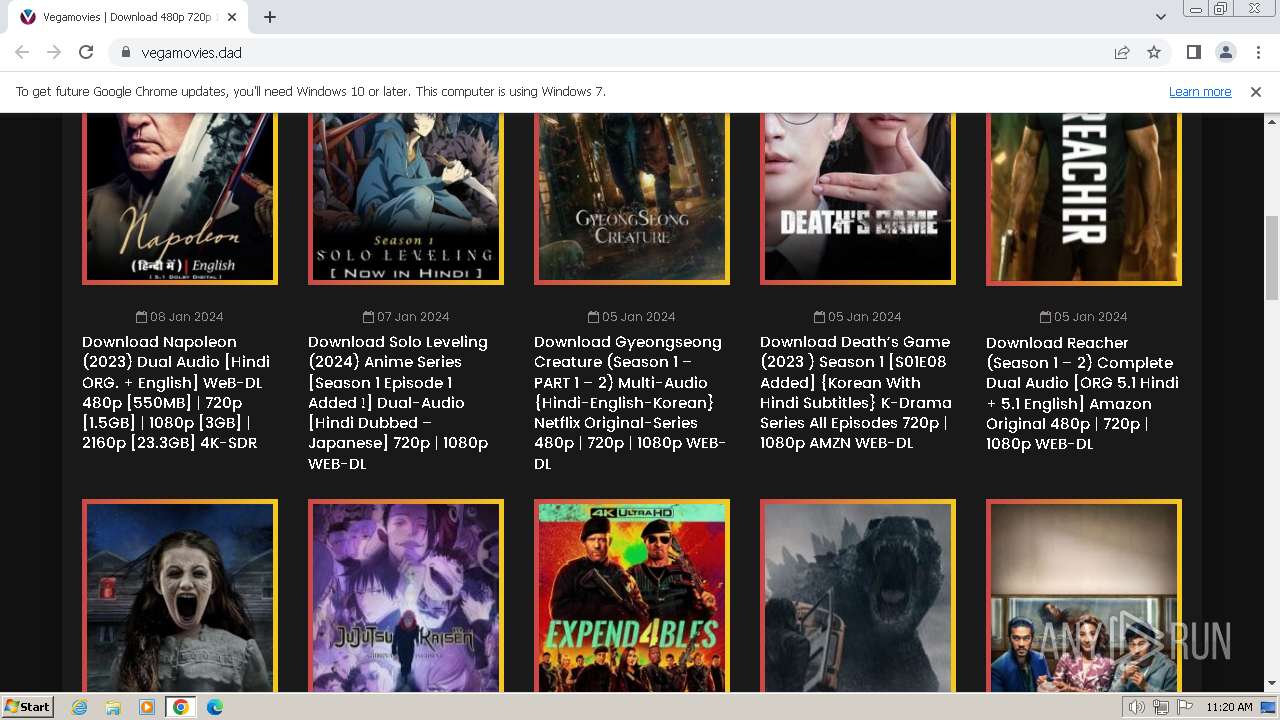Viewport: 1280px width, 720px height.
Task: Open the Download Death's Game title link
Action: [856, 392]
